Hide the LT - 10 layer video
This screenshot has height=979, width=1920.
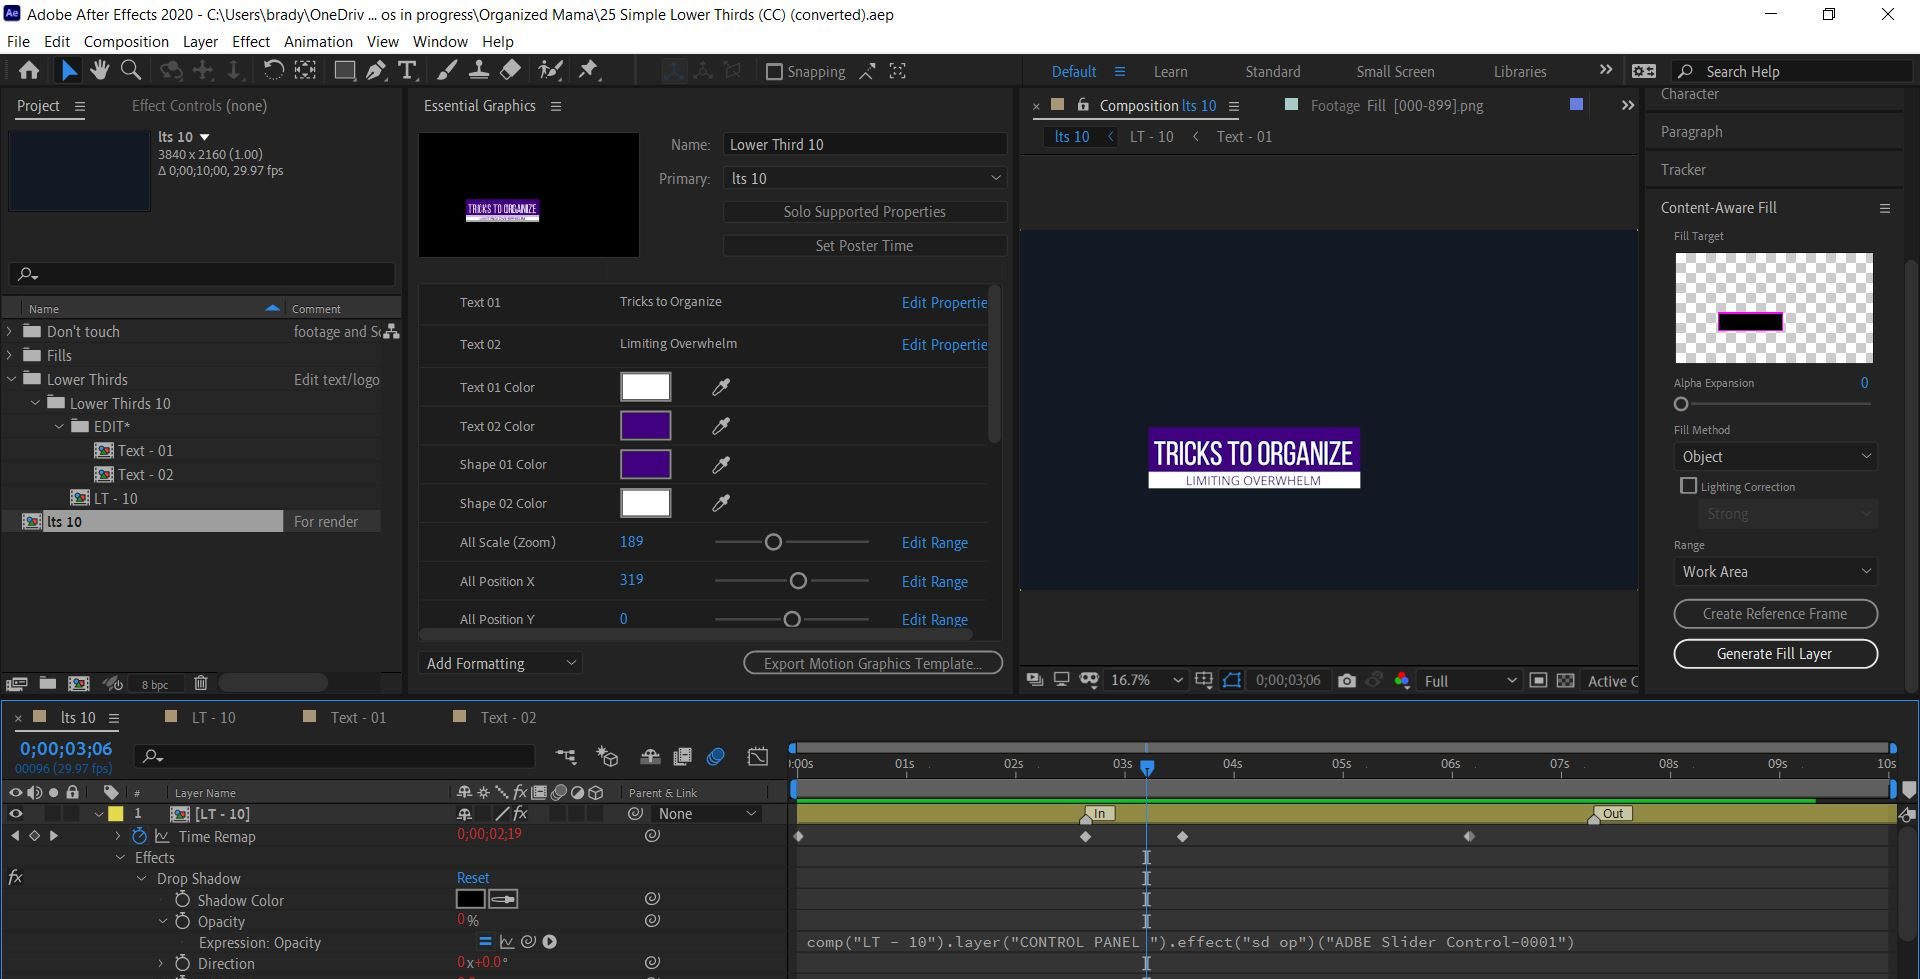click(x=15, y=814)
